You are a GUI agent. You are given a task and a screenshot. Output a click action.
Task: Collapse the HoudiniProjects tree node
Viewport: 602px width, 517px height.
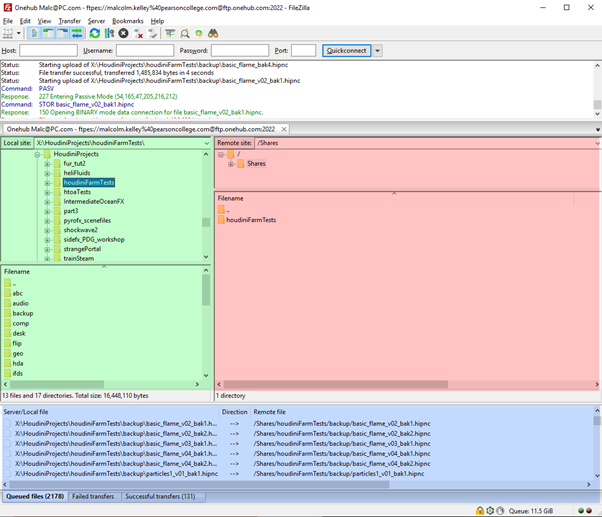pyautogui.click(x=37, y=154)
